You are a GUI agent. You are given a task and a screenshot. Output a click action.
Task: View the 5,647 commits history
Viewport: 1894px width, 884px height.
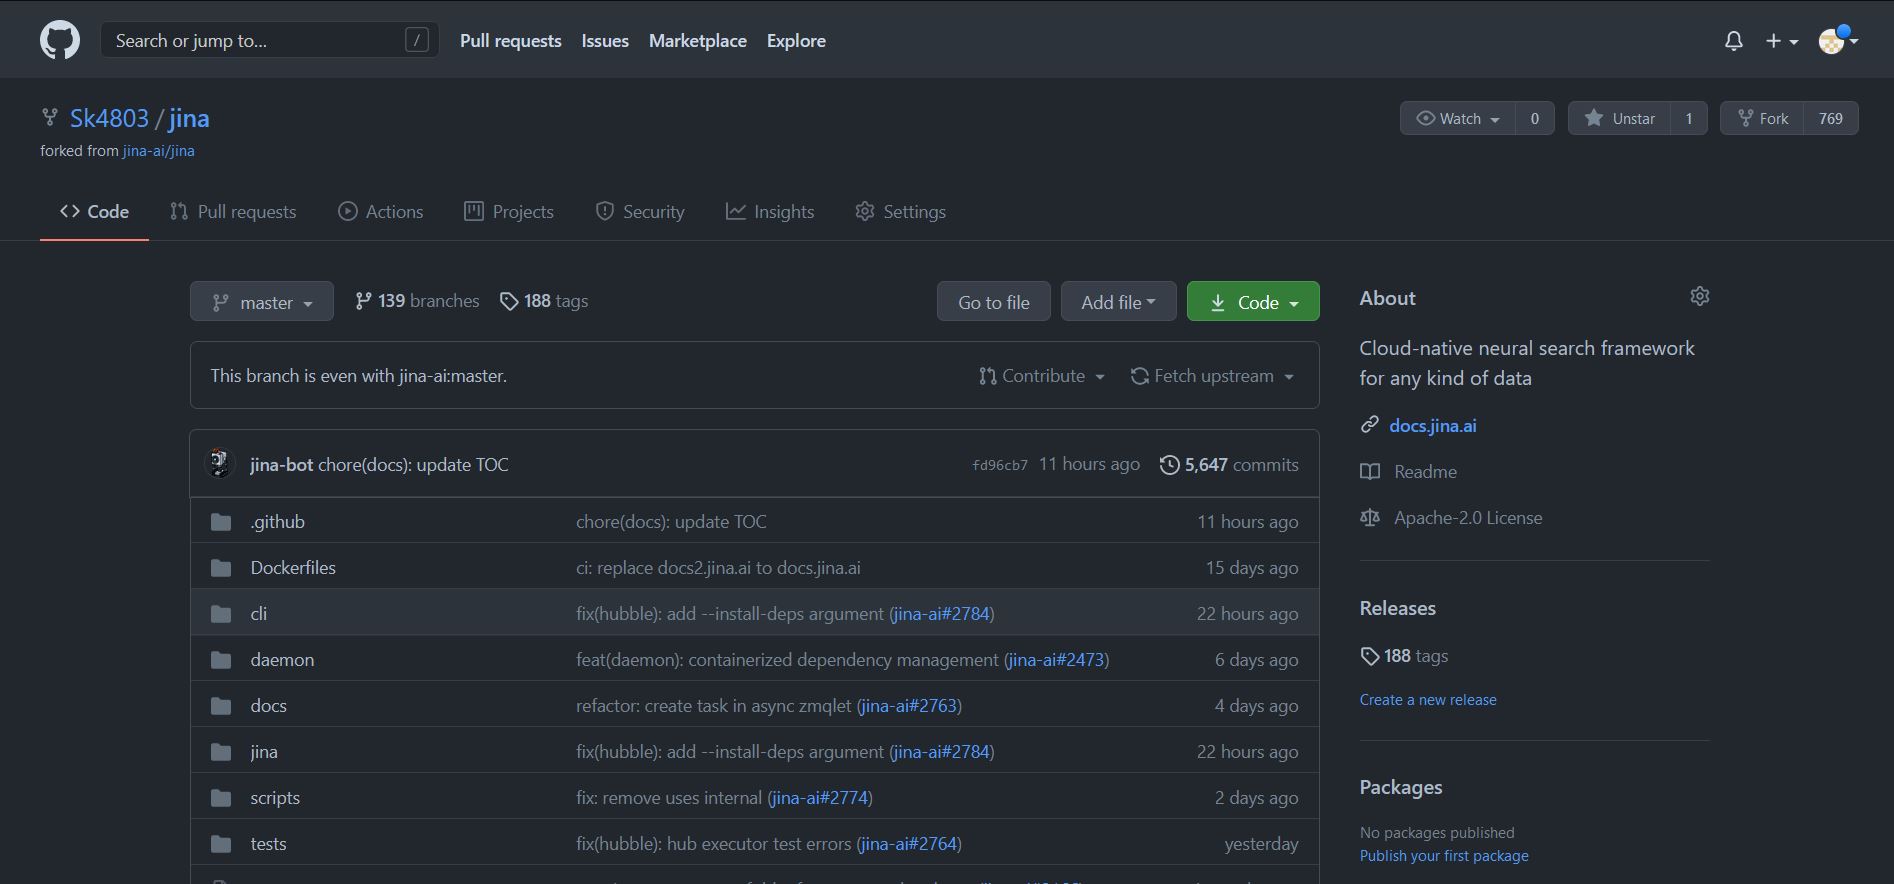coord(1229,465)
